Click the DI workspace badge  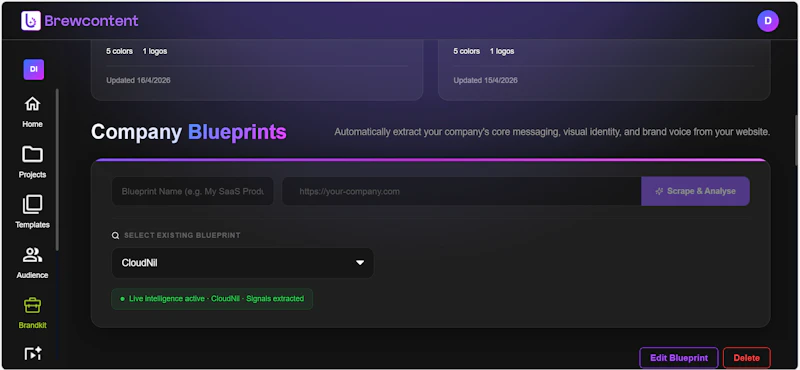point(34,69)
